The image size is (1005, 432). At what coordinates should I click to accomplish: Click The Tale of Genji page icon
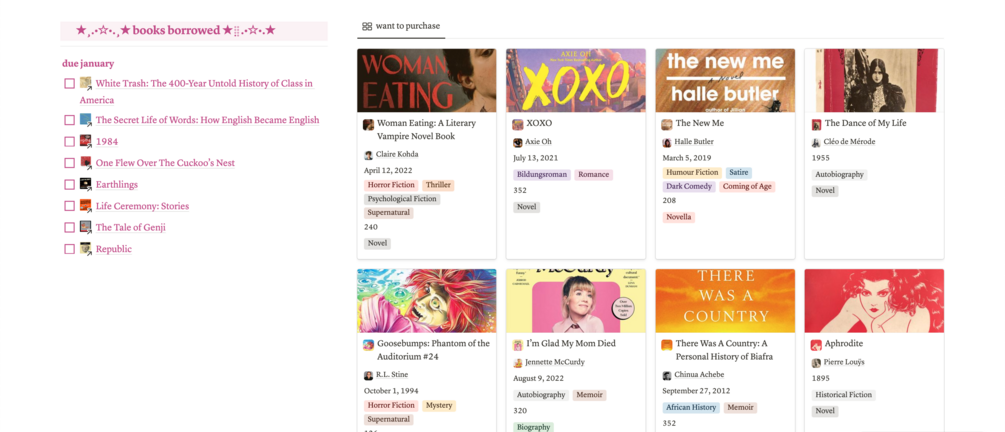pos(86,228)
